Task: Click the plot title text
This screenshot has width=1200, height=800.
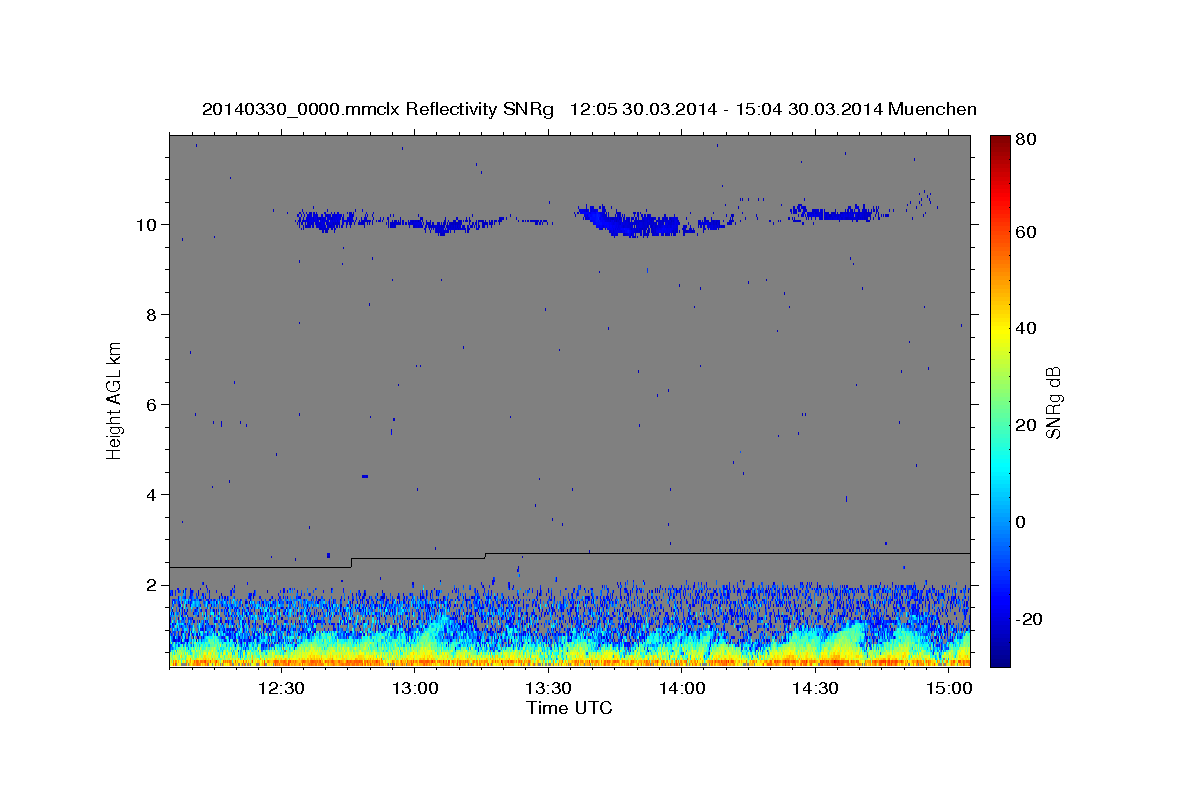Action: (589, 109)
